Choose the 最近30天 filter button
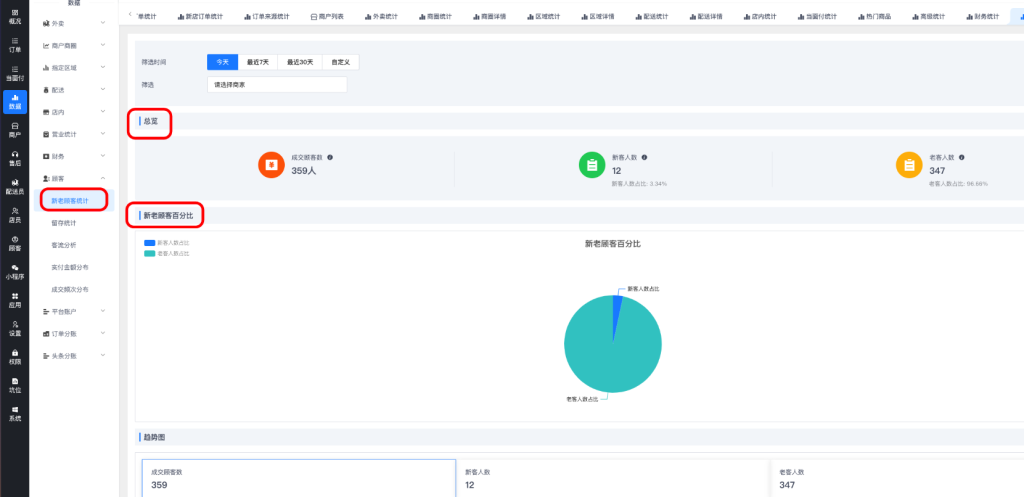 [300, 62]
